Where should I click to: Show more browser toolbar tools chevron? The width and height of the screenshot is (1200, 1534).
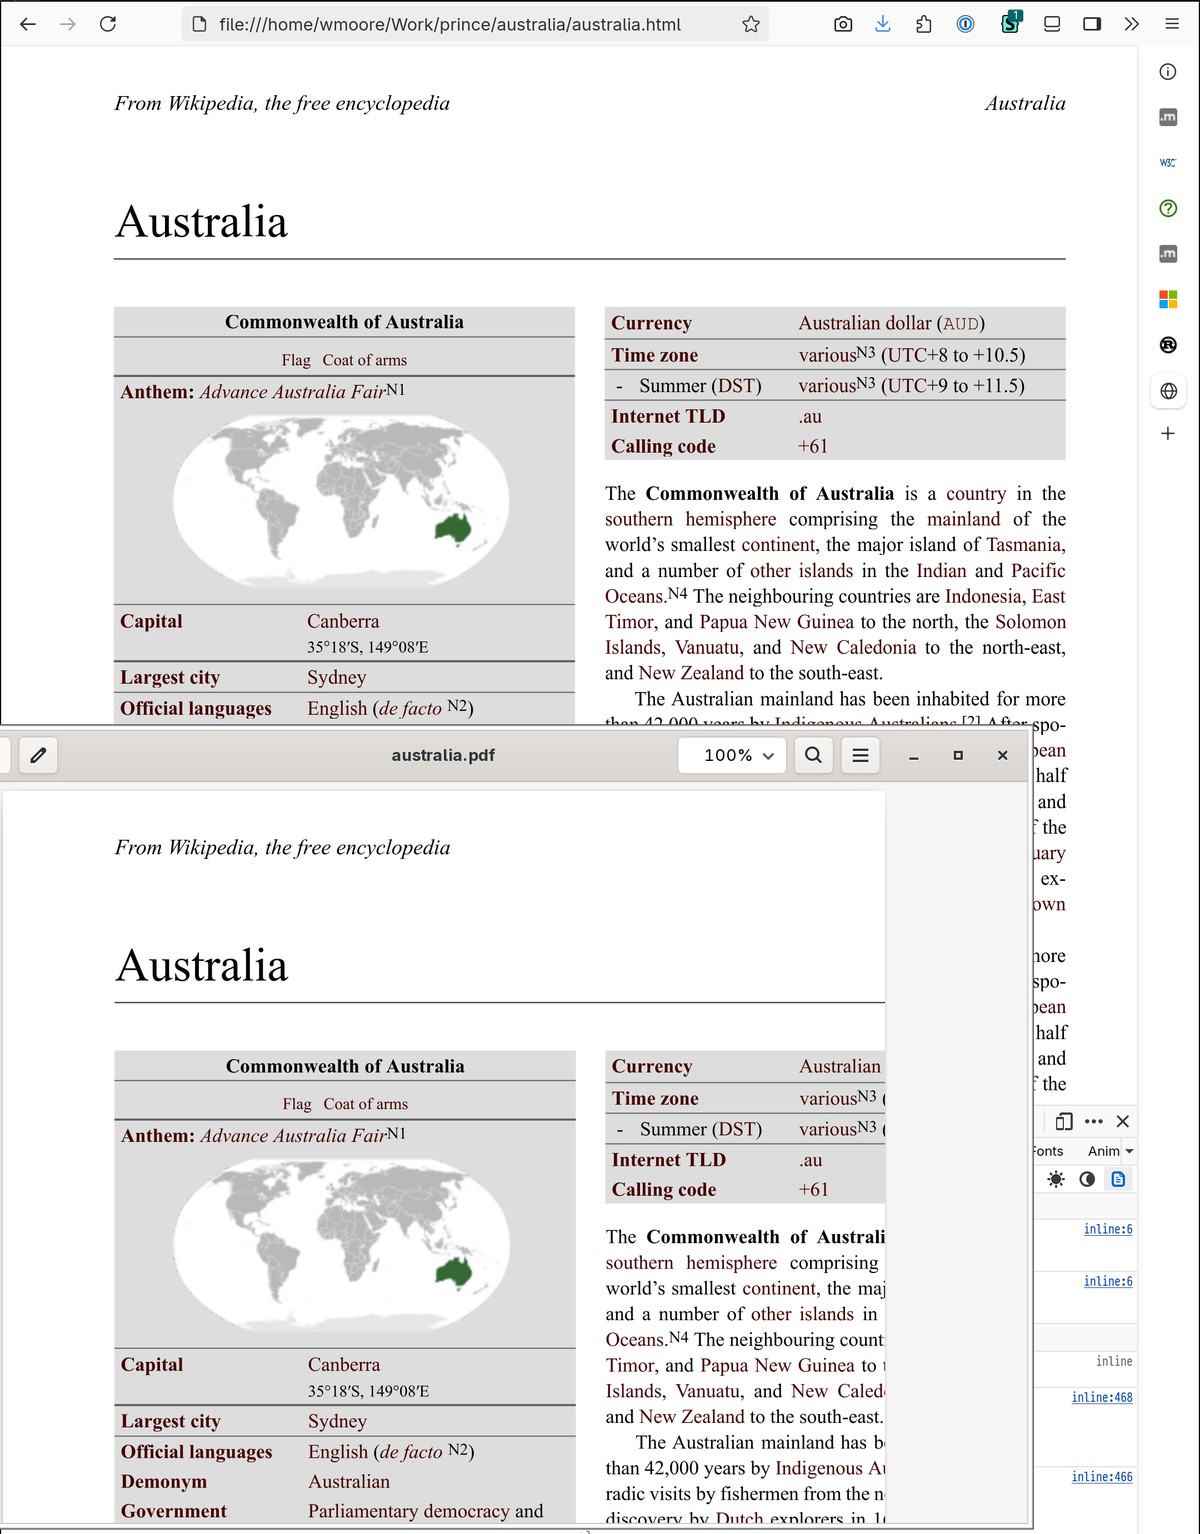(1132, 24)
